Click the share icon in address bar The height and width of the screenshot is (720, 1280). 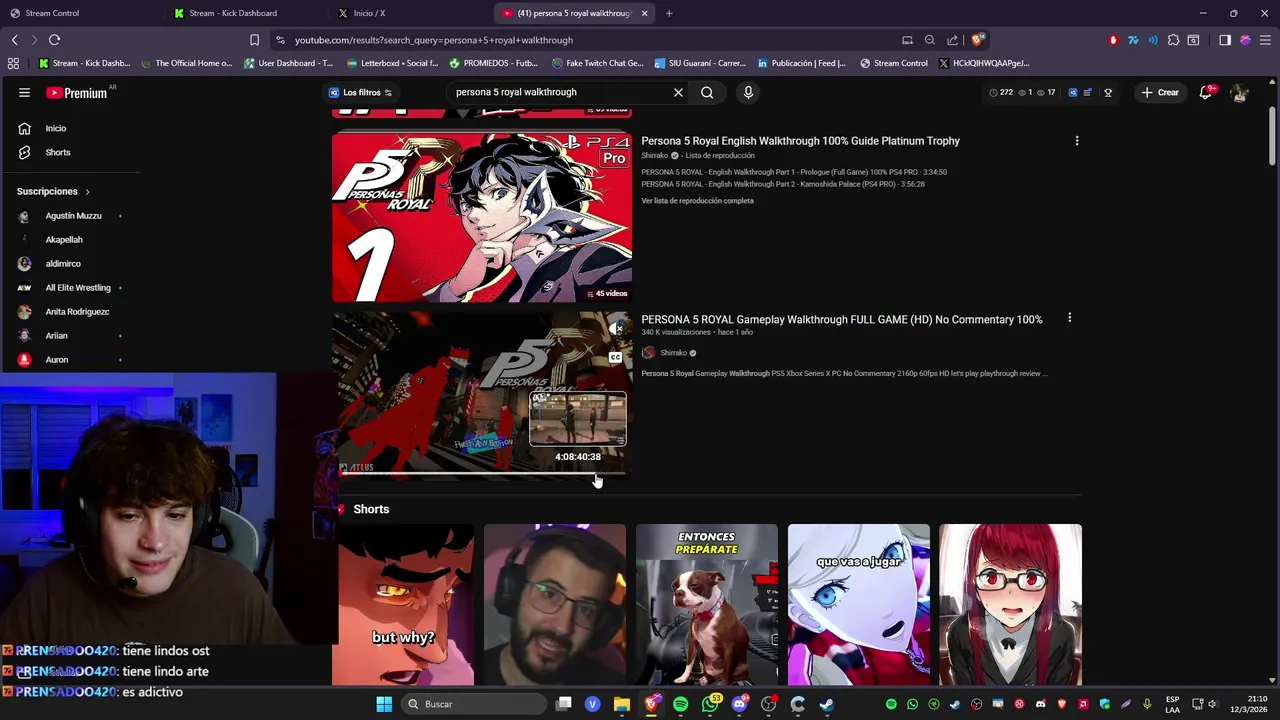[x=952, y=40]
